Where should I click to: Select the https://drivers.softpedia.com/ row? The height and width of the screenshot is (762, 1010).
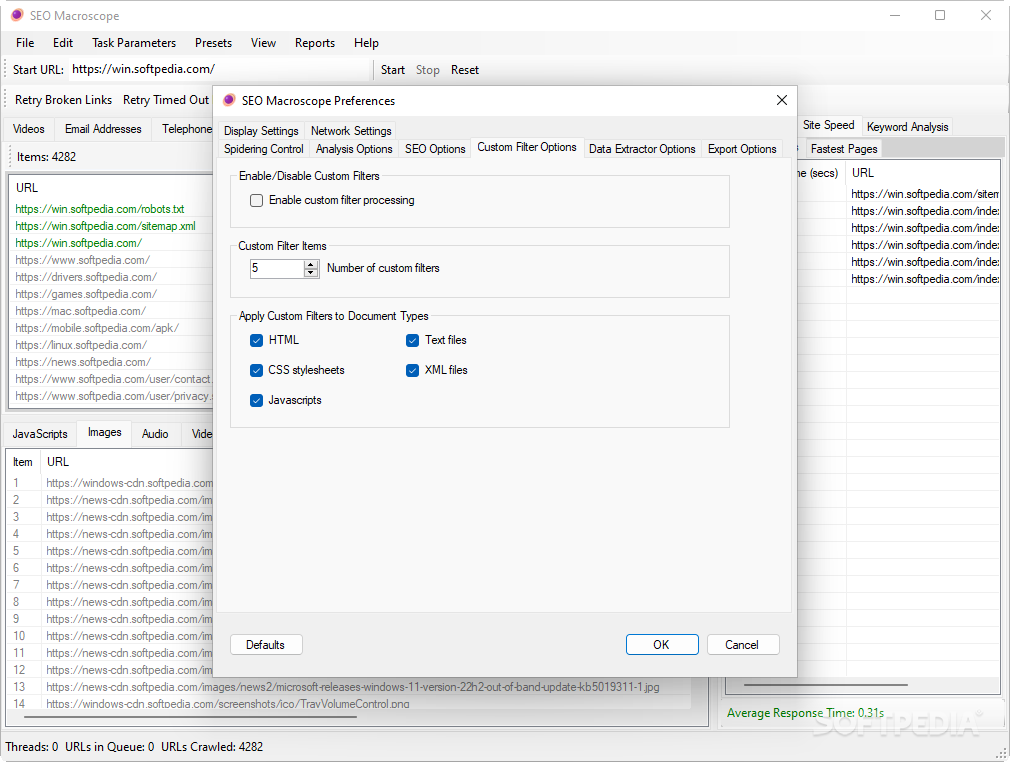(113, 277)
